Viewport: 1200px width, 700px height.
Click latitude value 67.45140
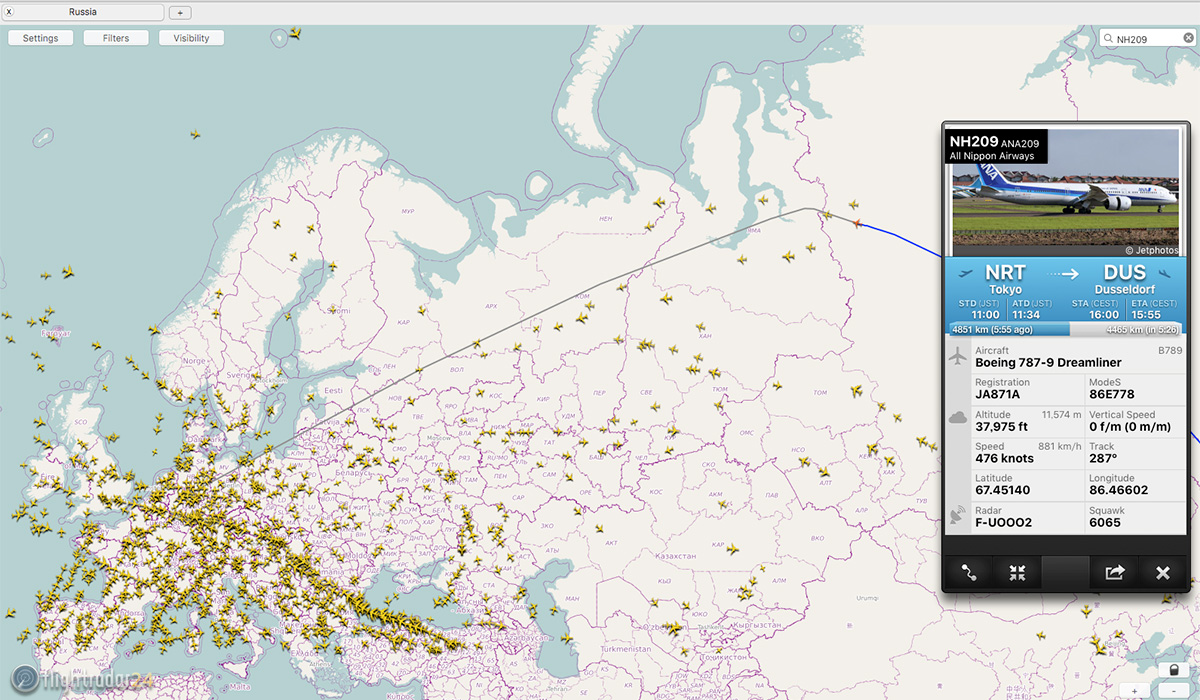1004,491
